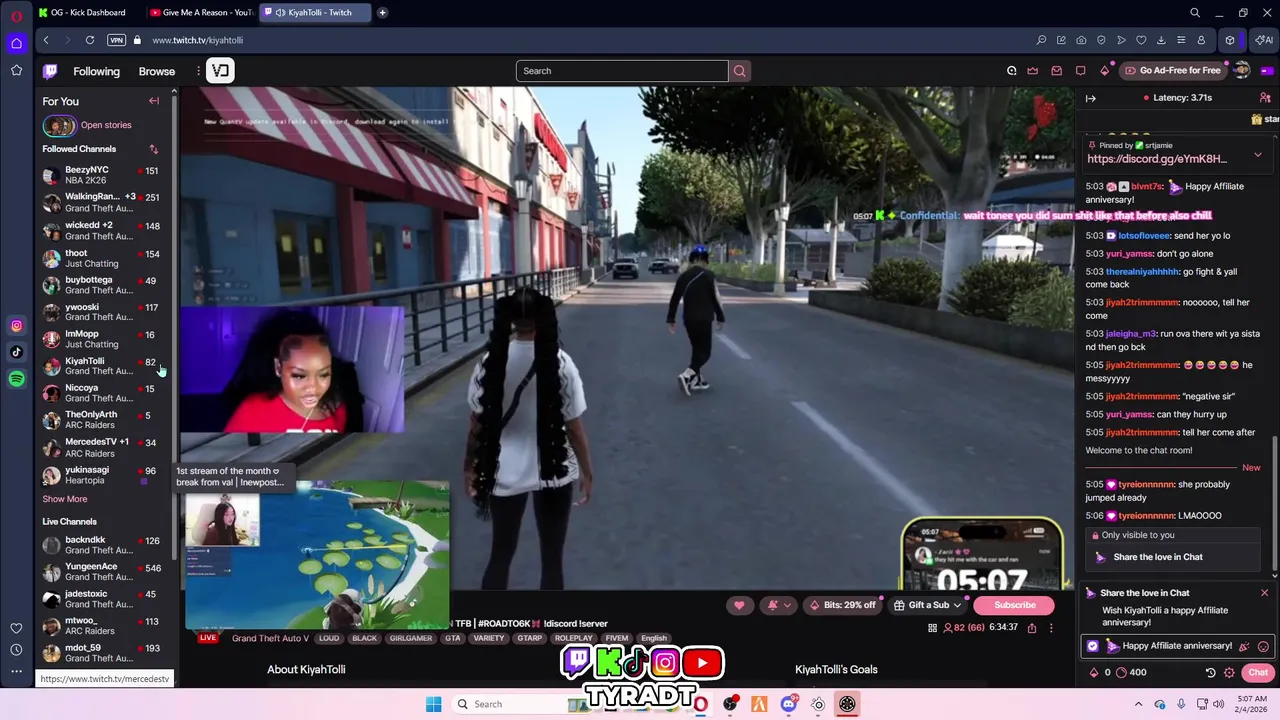Click the heart follow icon under the video
Image resolution: width=1280 pixels, height=720 pixels.
[x=739, y=605]
